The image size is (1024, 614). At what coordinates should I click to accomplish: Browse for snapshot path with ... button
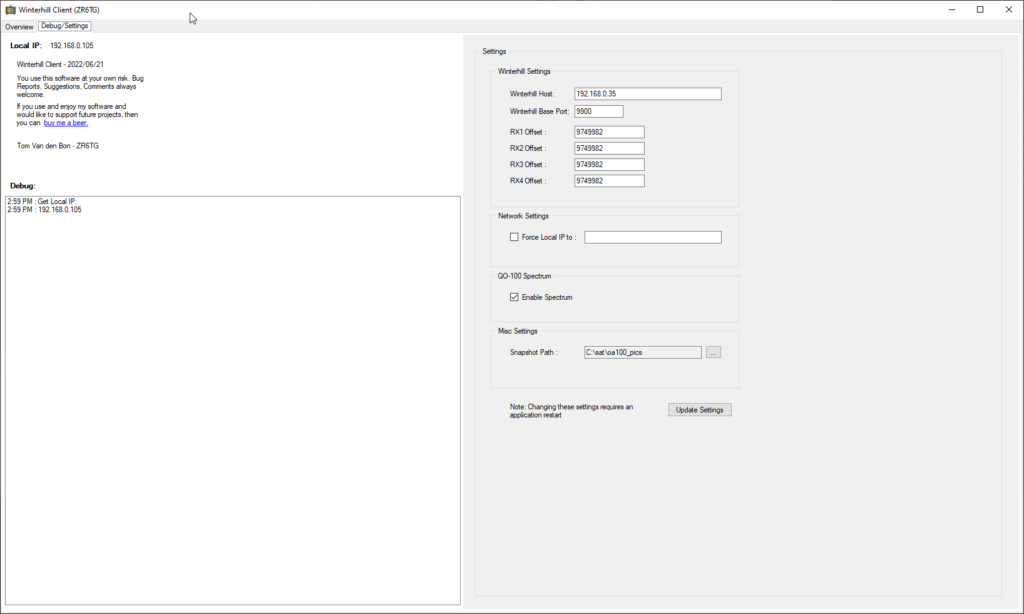coord(713,353)
